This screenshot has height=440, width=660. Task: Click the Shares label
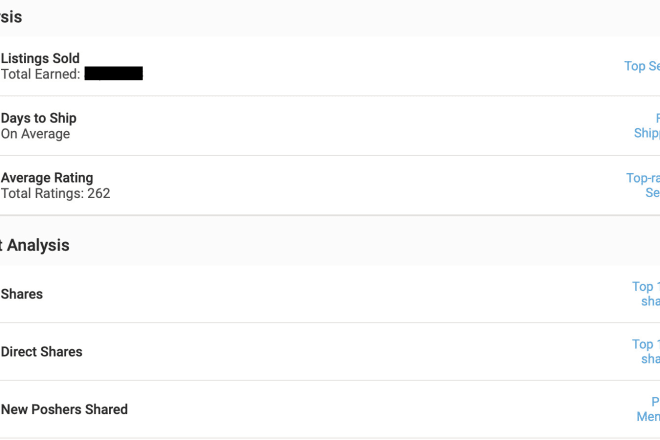pyautogui.click(x=22, y=294)
